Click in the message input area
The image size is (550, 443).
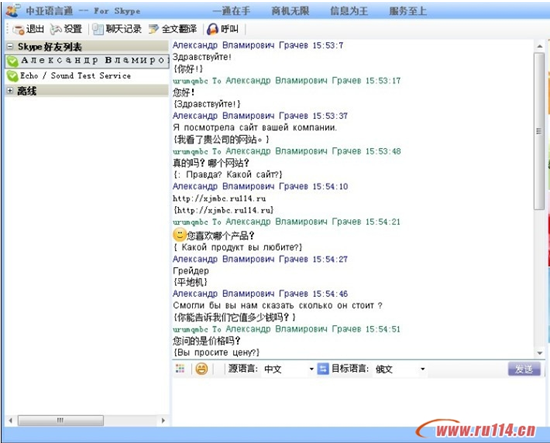point(358,402)
